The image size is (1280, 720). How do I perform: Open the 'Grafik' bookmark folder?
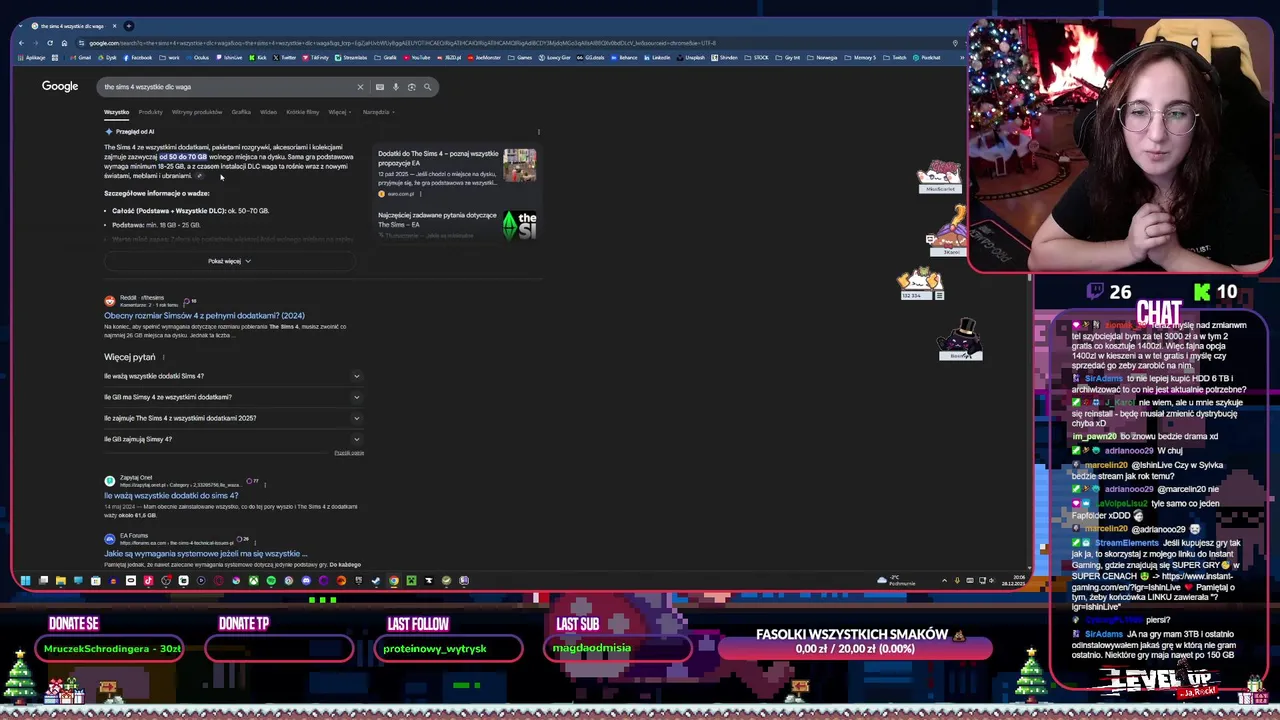tap(386, 57)
